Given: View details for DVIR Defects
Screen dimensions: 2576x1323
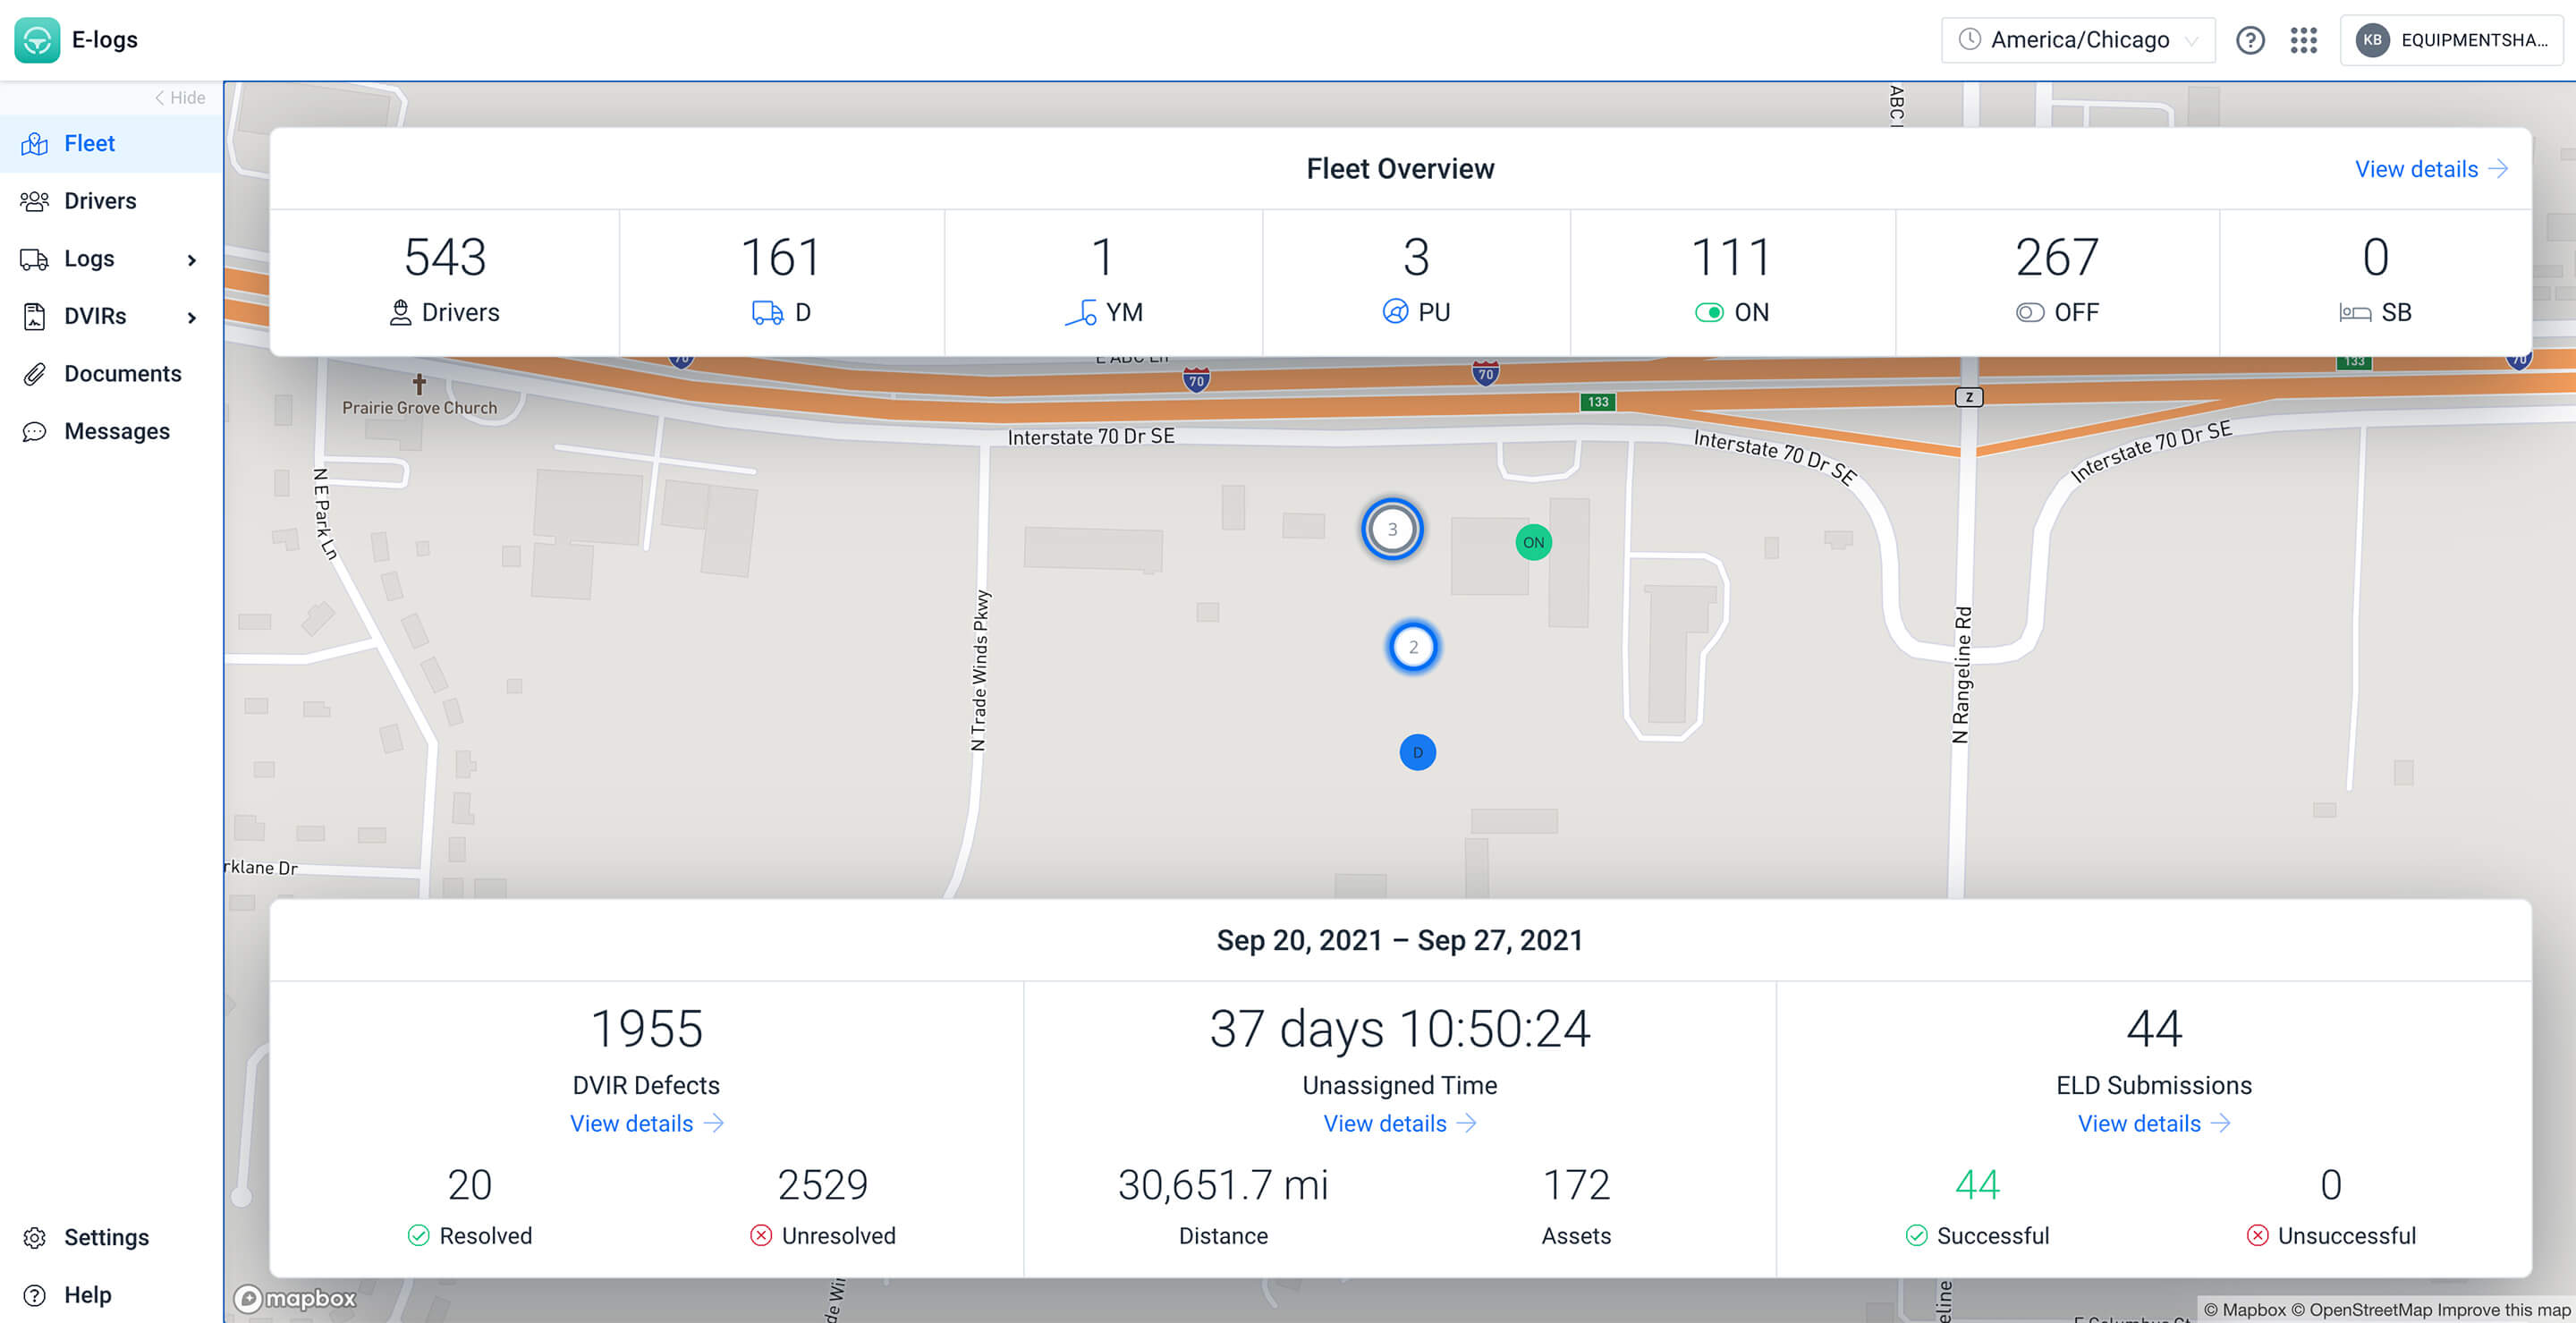Looking at the screenshot, I should 646,1123.
